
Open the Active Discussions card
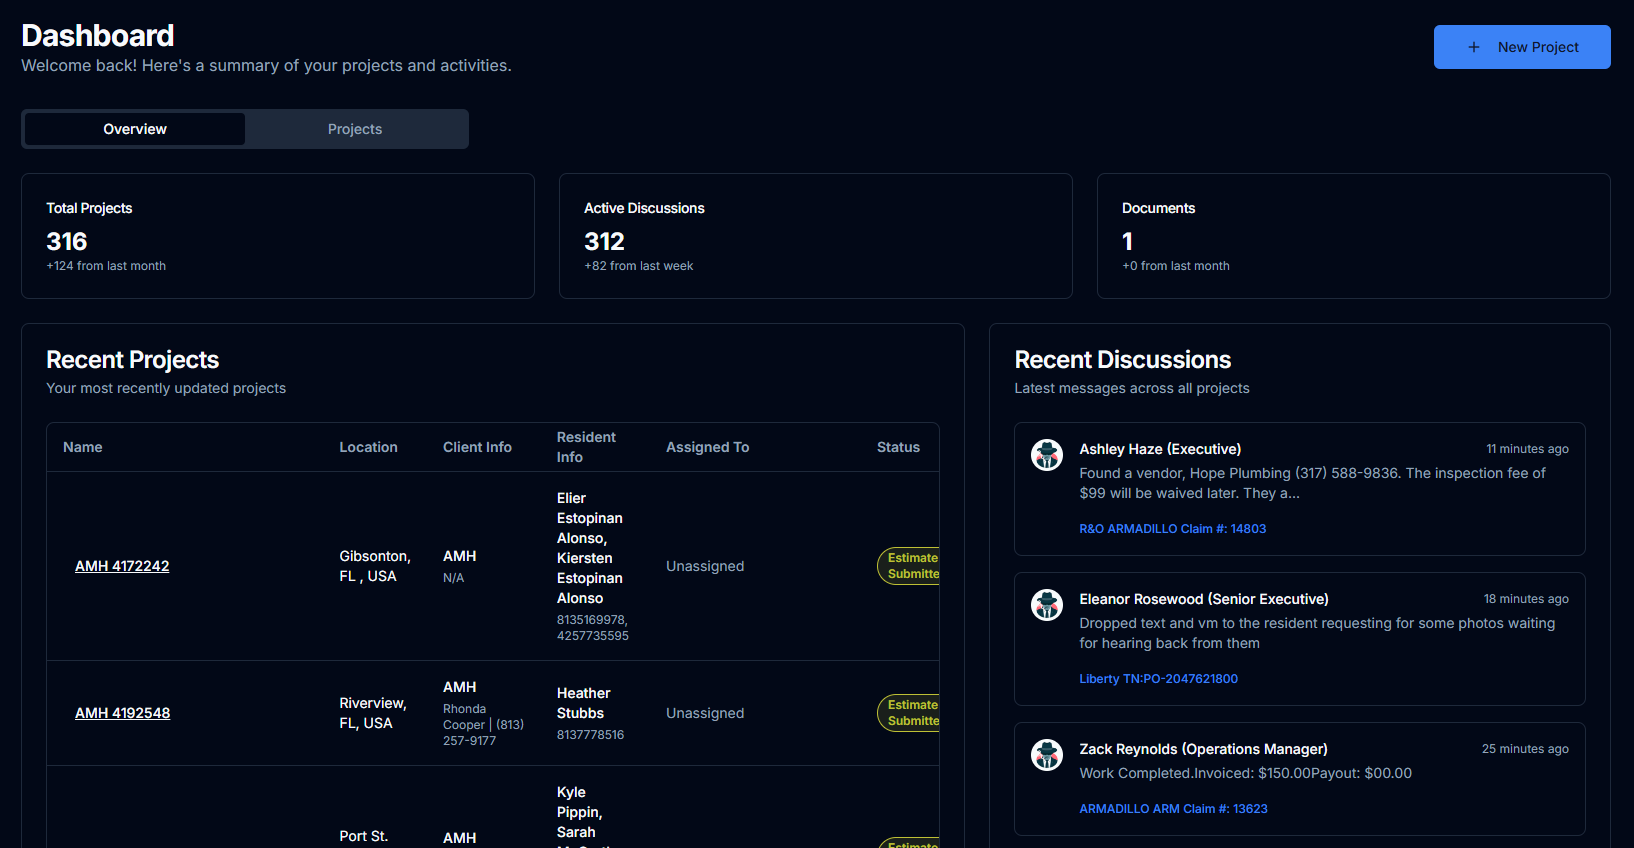point(816,236)
